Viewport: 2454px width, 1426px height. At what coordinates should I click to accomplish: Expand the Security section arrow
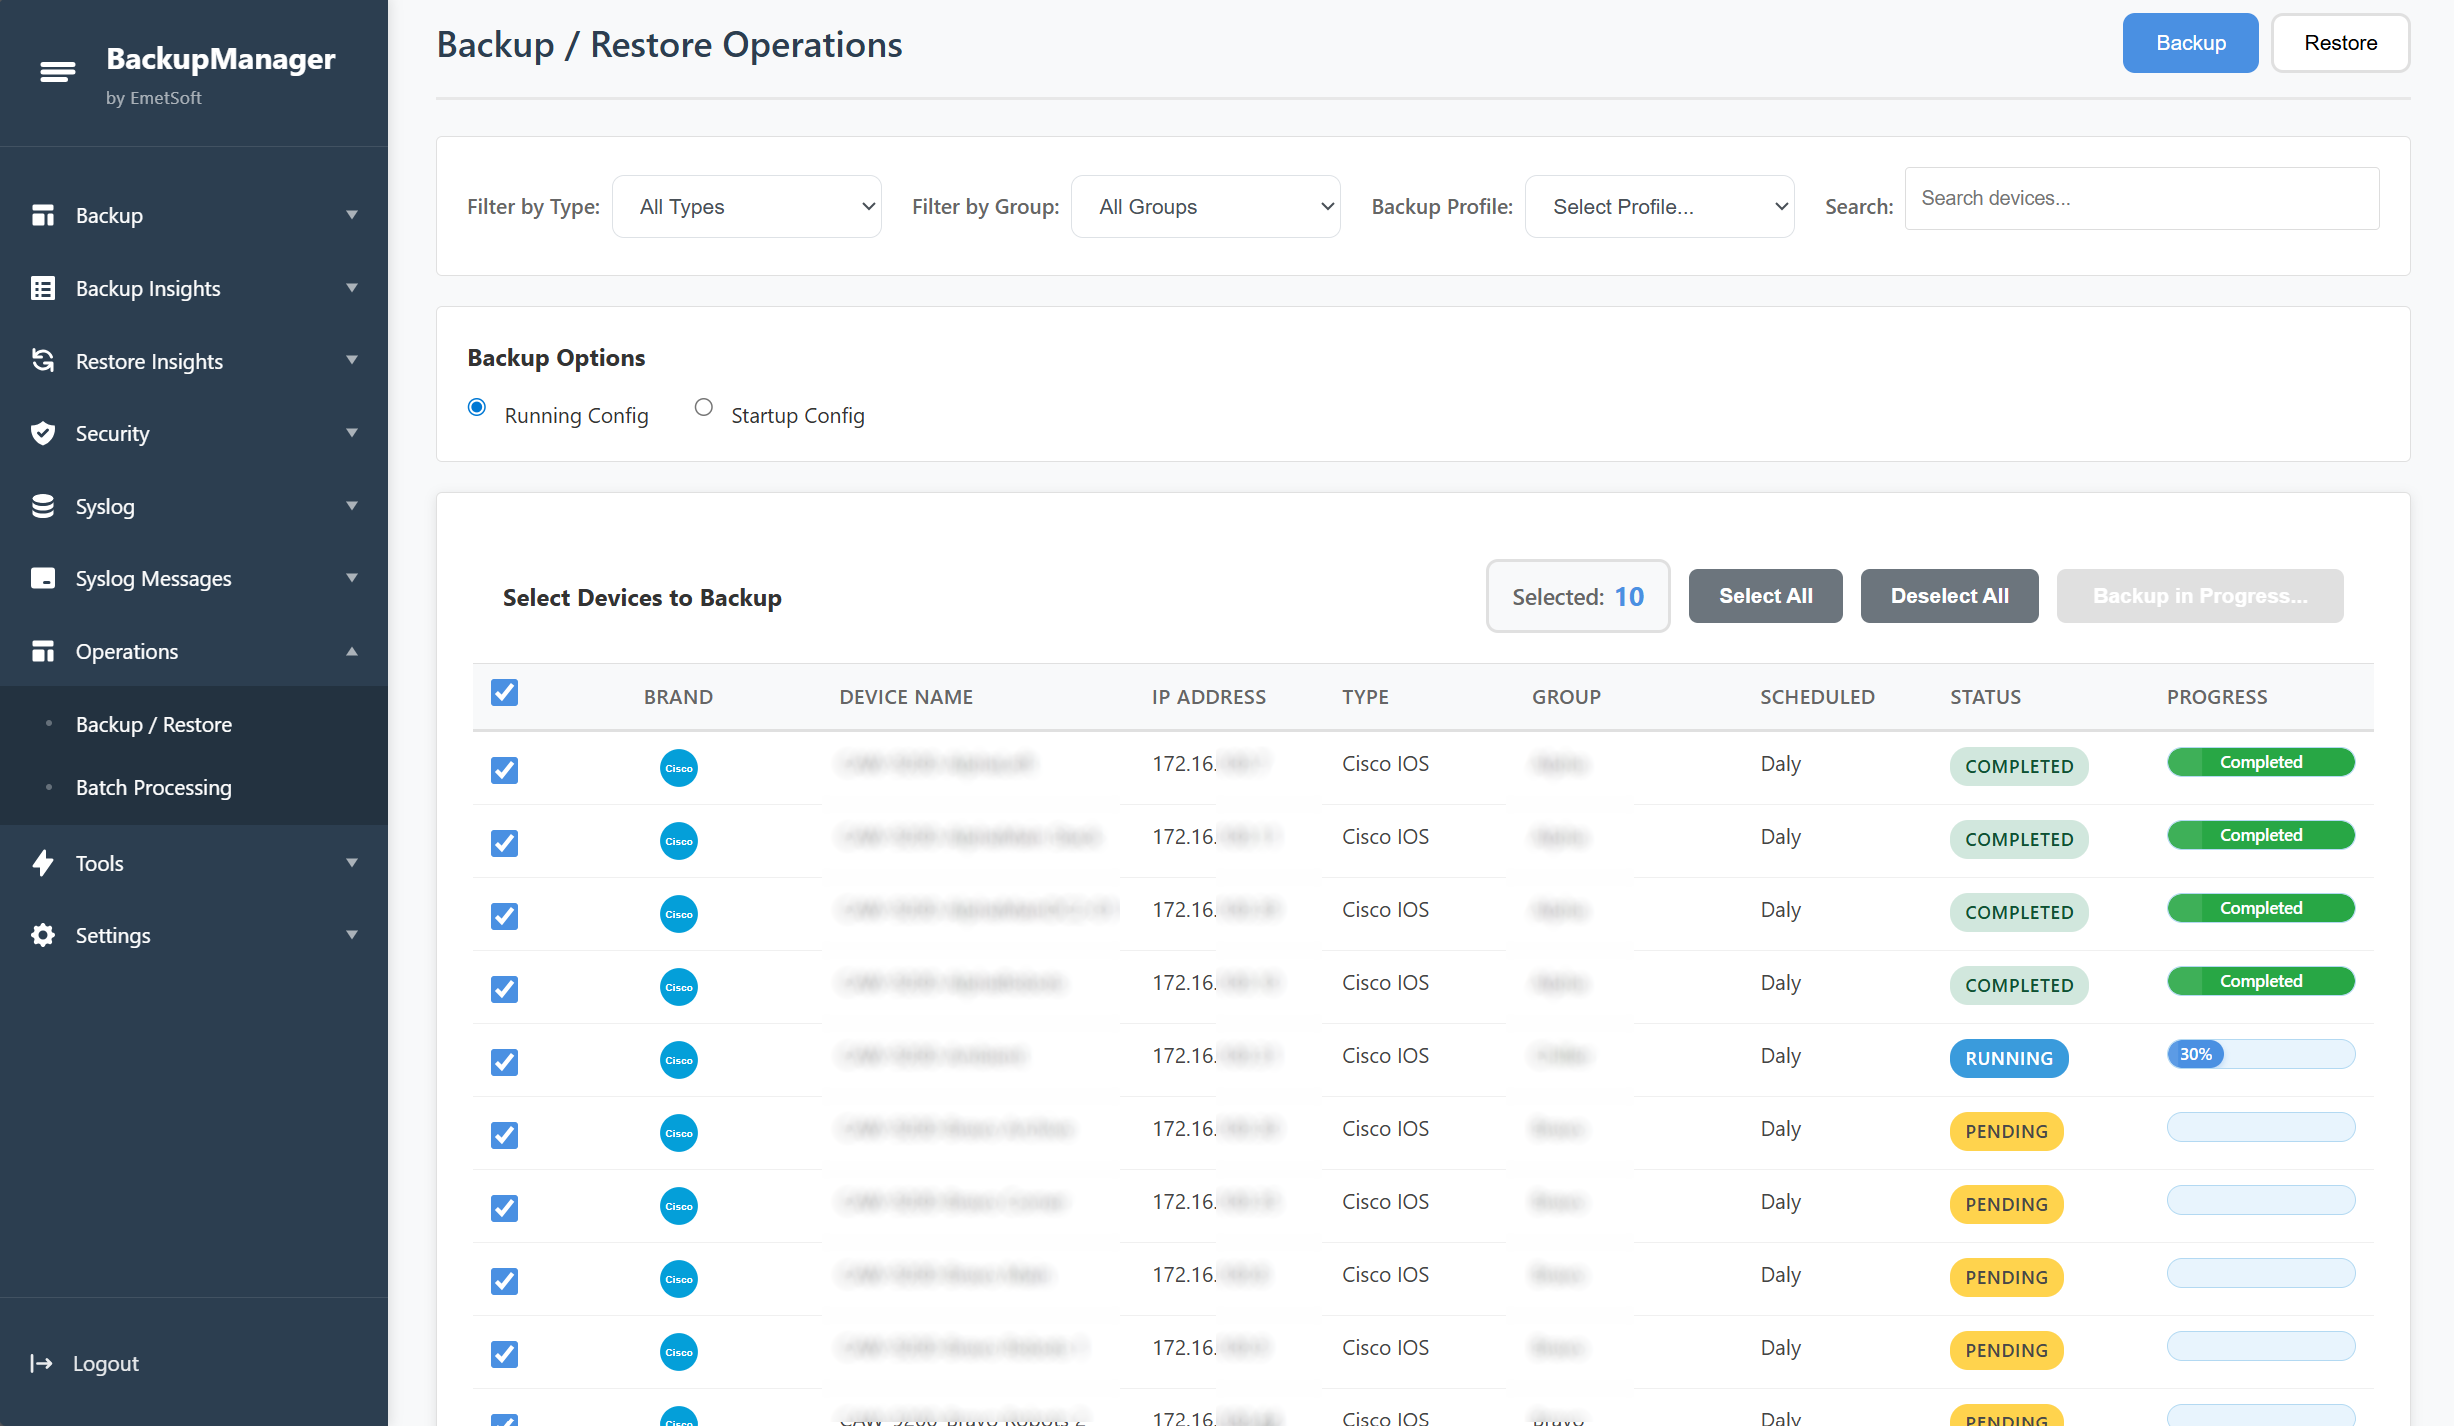point(352,433)
